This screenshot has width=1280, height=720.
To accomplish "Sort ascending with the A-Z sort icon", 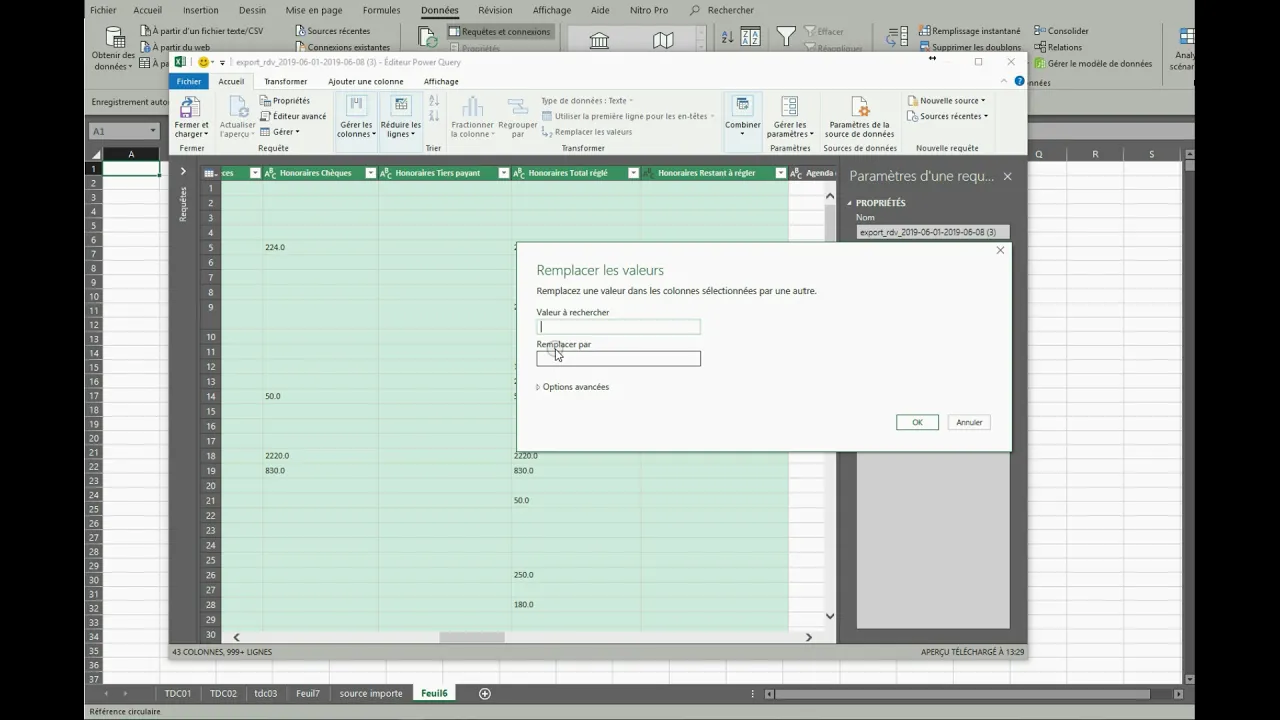I will pos(434,100).
